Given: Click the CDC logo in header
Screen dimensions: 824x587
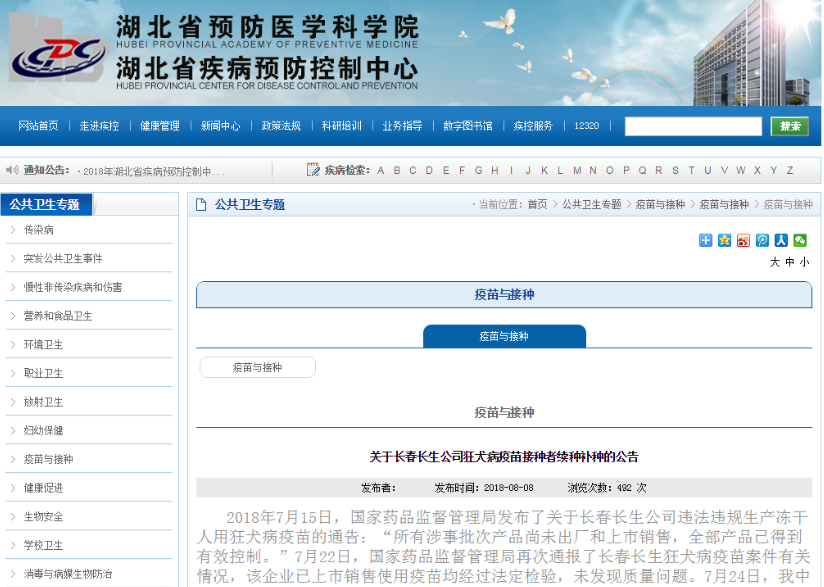Looking at the screenshot, I should pyautogui.click(x=58, y=59).
